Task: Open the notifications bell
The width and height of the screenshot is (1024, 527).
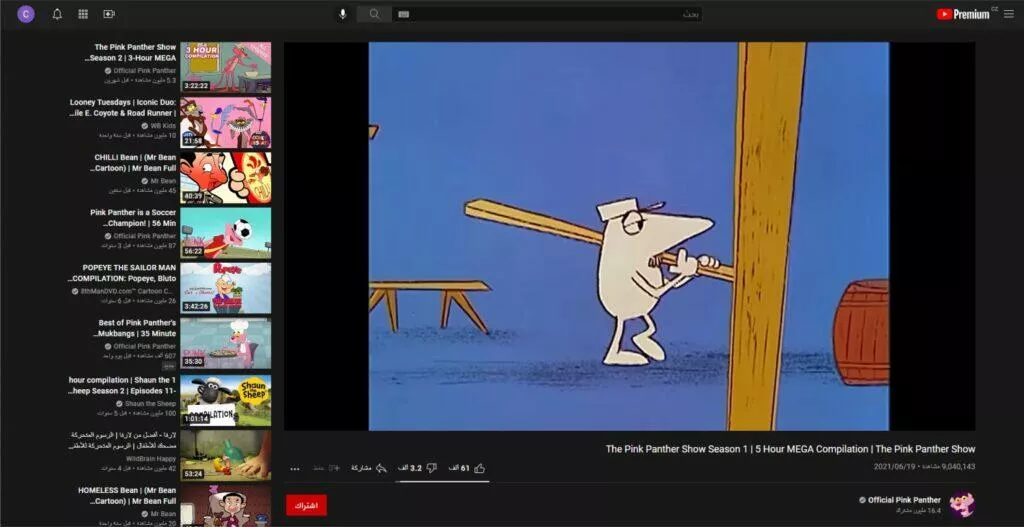Action: tap(57, 14)
